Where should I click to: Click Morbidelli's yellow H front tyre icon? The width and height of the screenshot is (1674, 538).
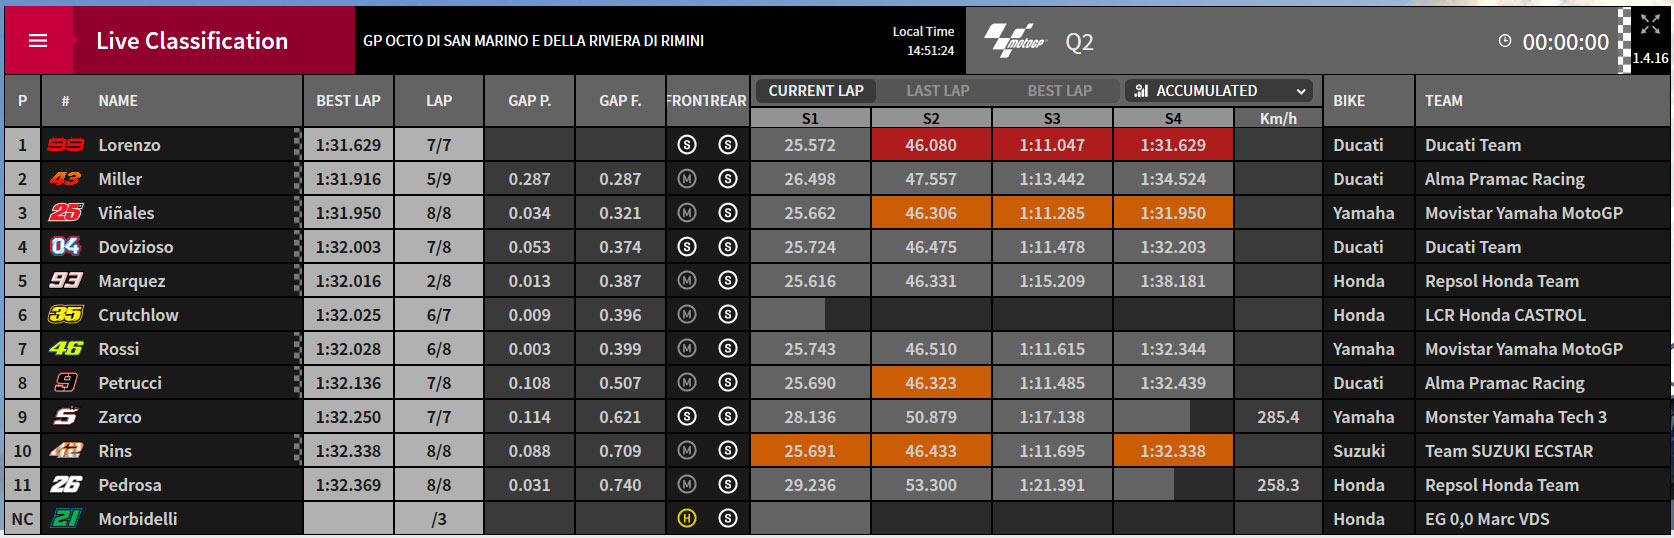pyautogui.click(x=687, y=519)
